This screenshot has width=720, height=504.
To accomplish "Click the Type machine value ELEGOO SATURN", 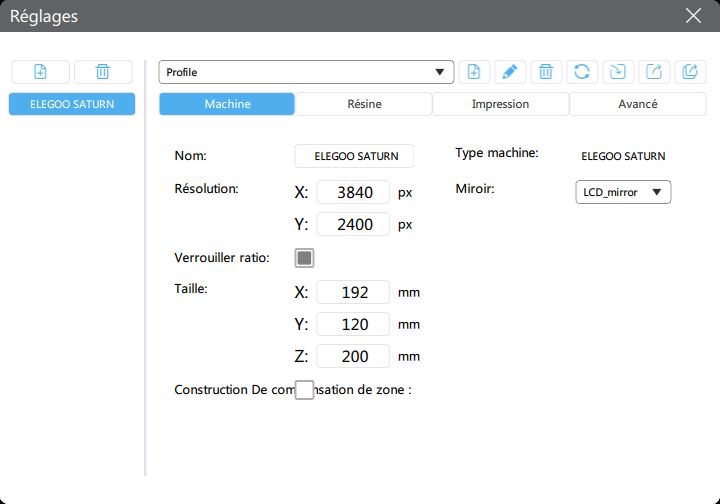I will pos(623,156).
